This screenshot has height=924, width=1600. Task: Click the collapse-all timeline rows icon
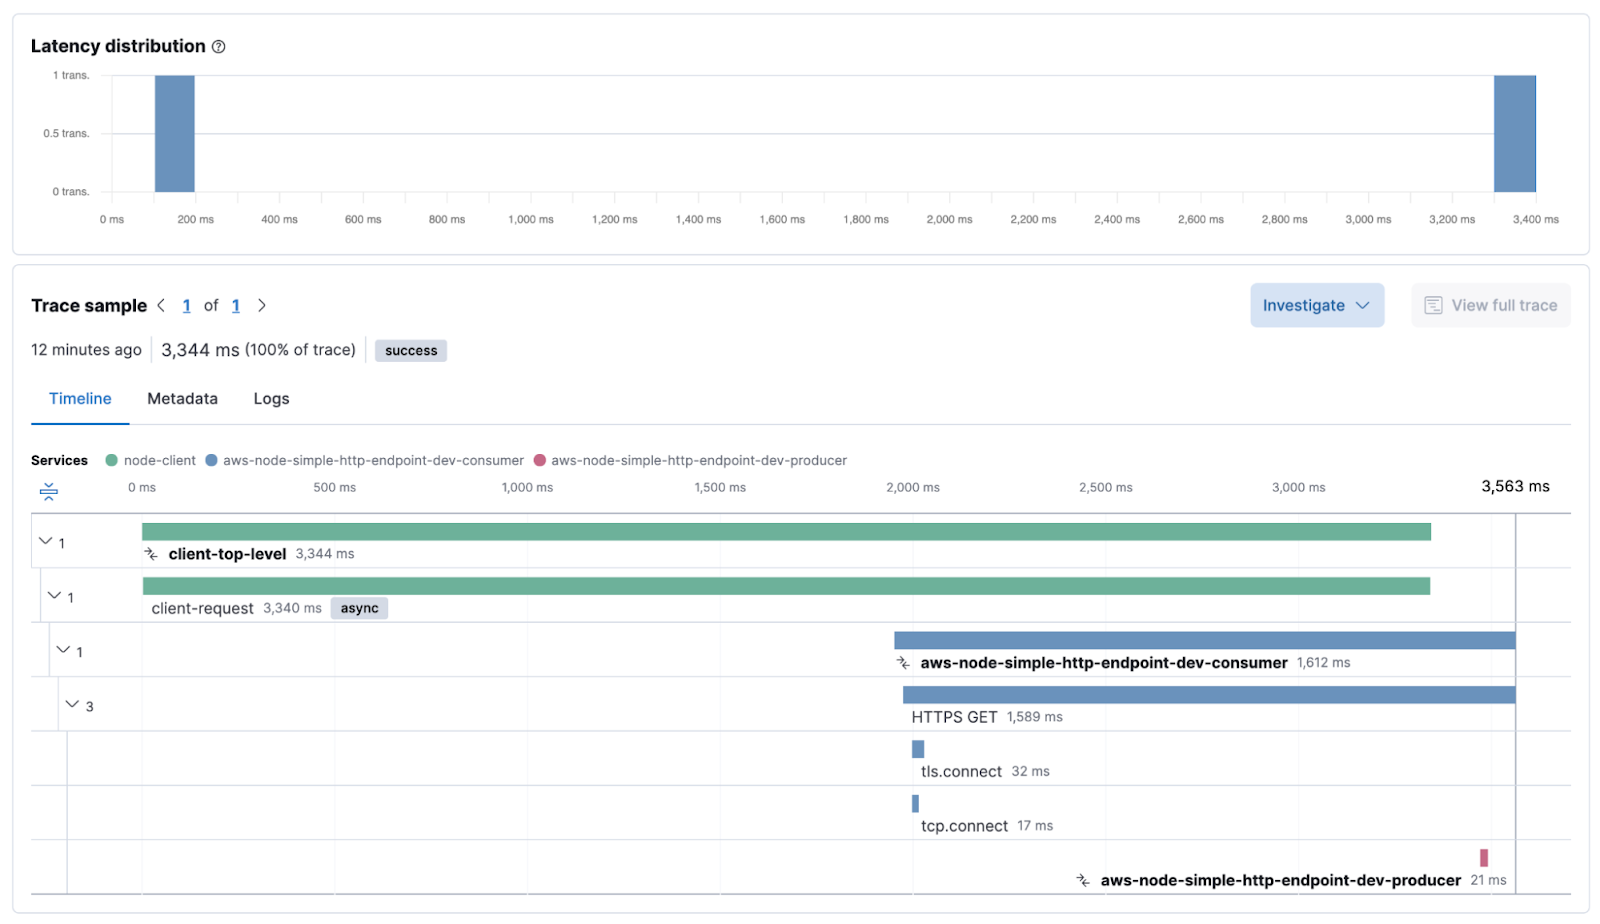click(x=48, y=491)
